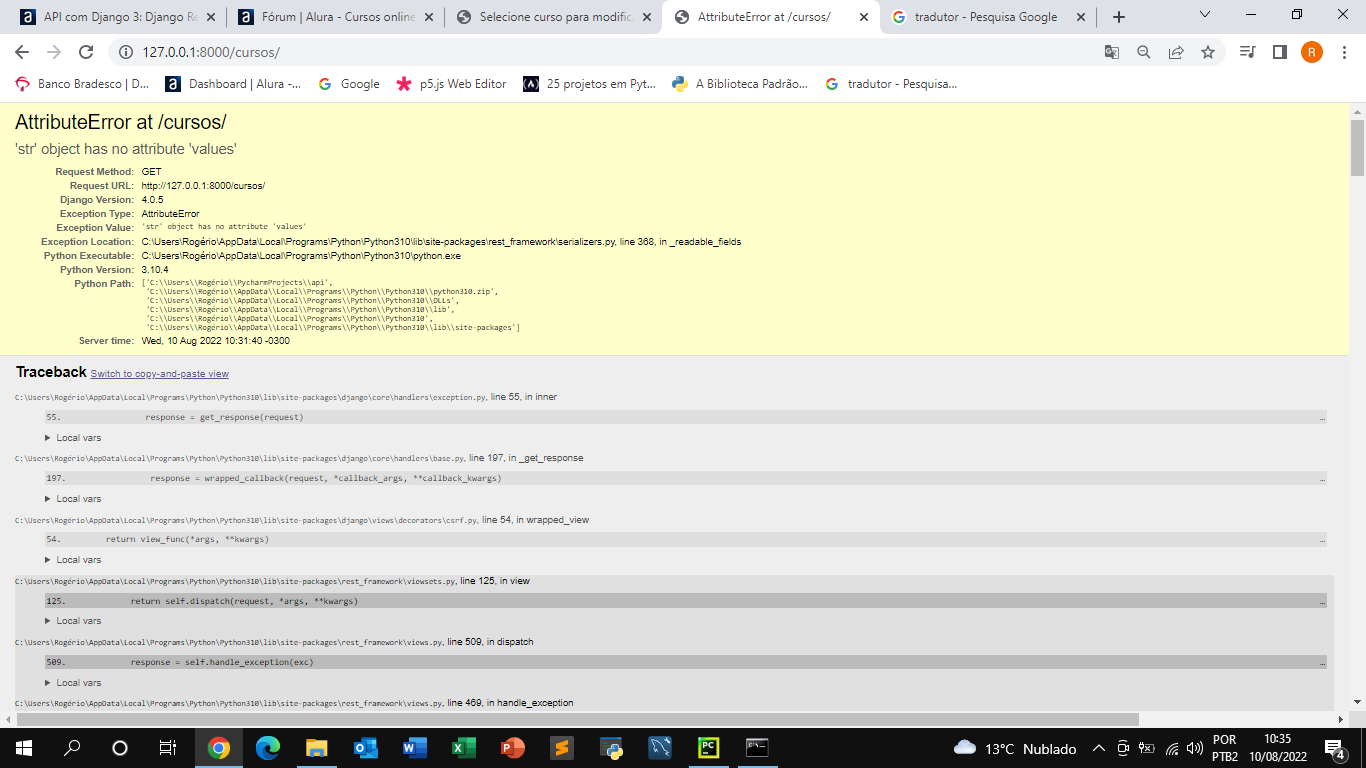Viewport: 1366px width, 768px height.
Task: Open a new browser tab
Action: [1119, 17]
